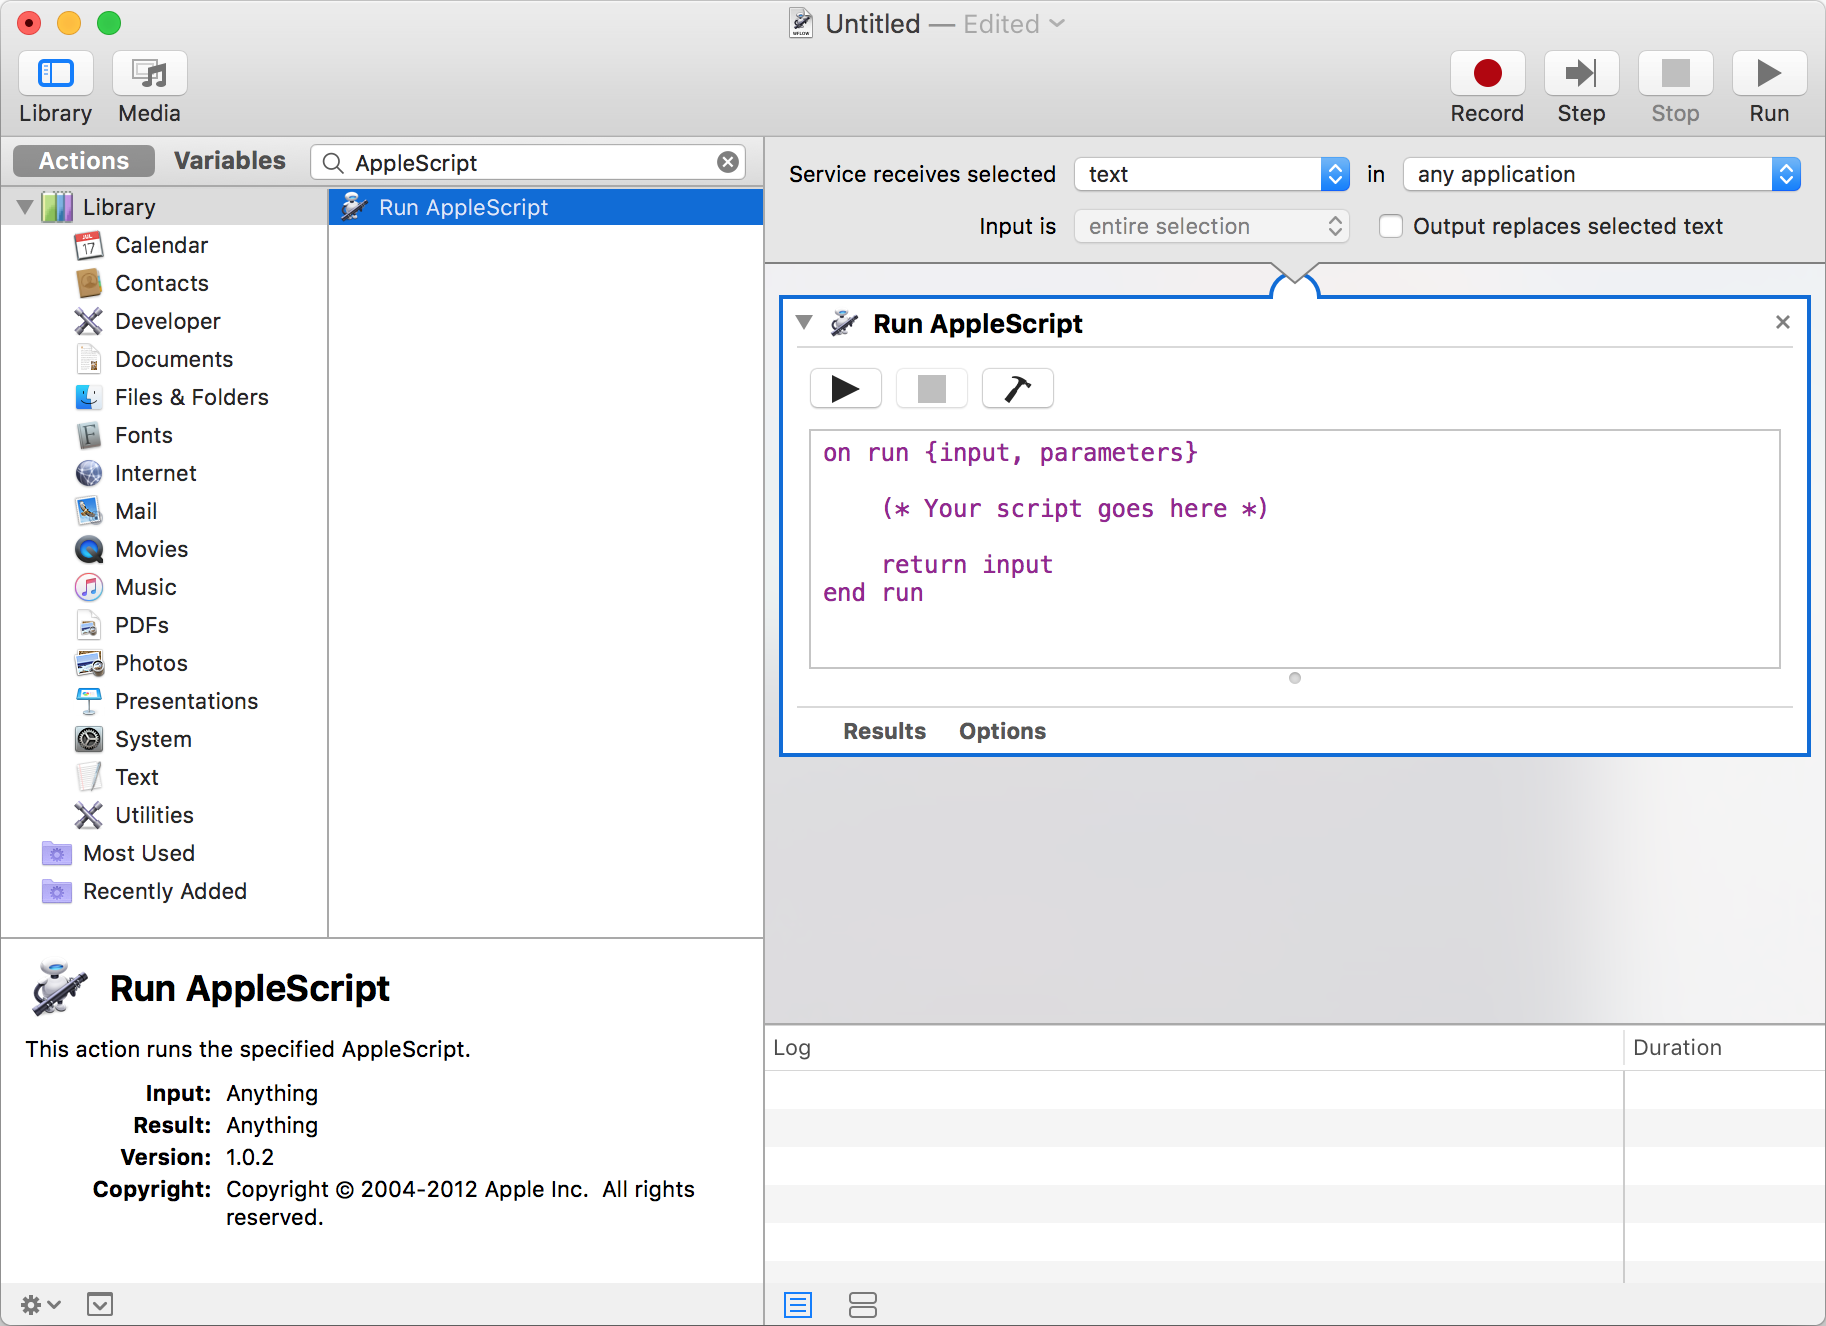1826x1326 pixels.
Task: Select the Contacts category
Action: tap(161, 283)
